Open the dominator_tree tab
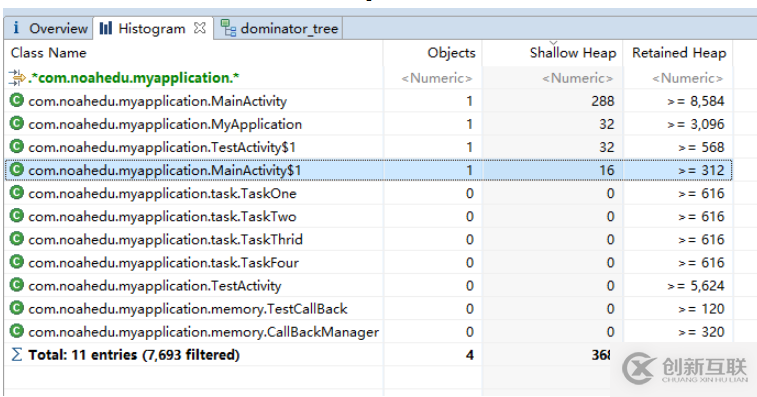Image resolution: width=757 pixels, height=397 pixels. click(x=279, y=28)
